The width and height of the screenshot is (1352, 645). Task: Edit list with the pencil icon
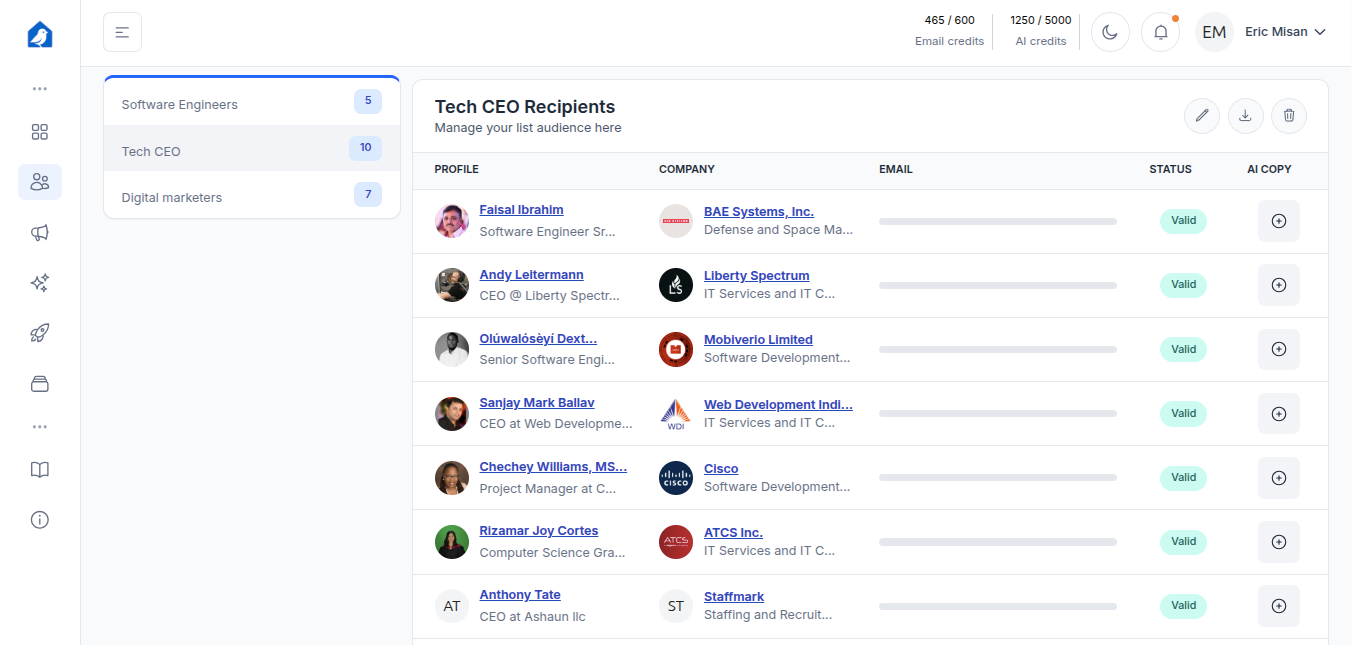tap(1202, 116)
